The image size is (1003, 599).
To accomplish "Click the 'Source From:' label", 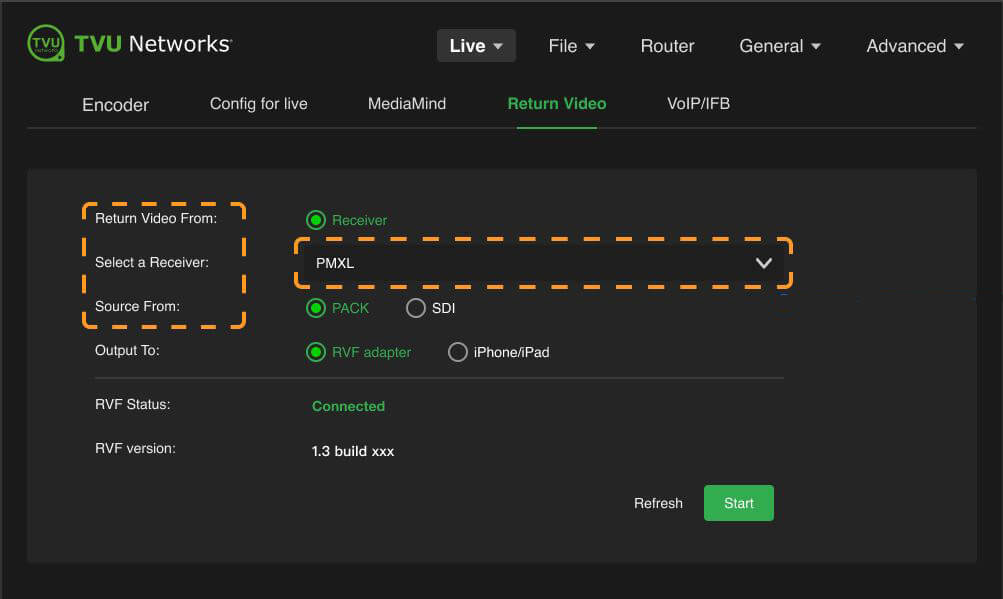I will [138, 307].
